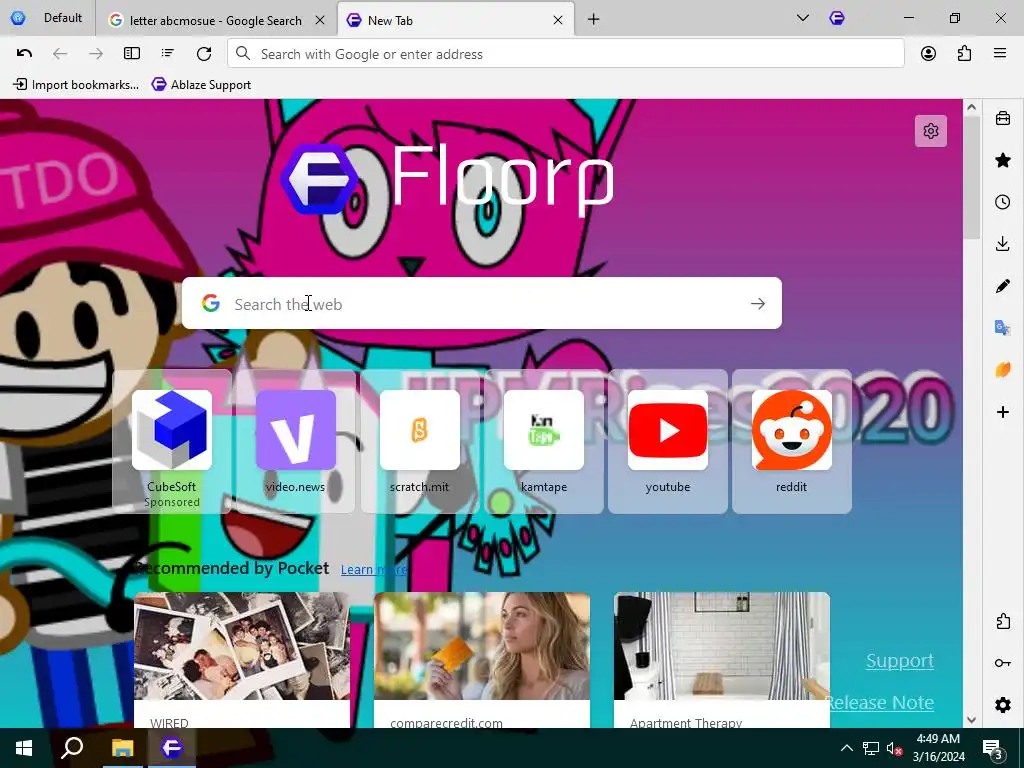Open Google Translate sidebar panel

point(1003,328)
